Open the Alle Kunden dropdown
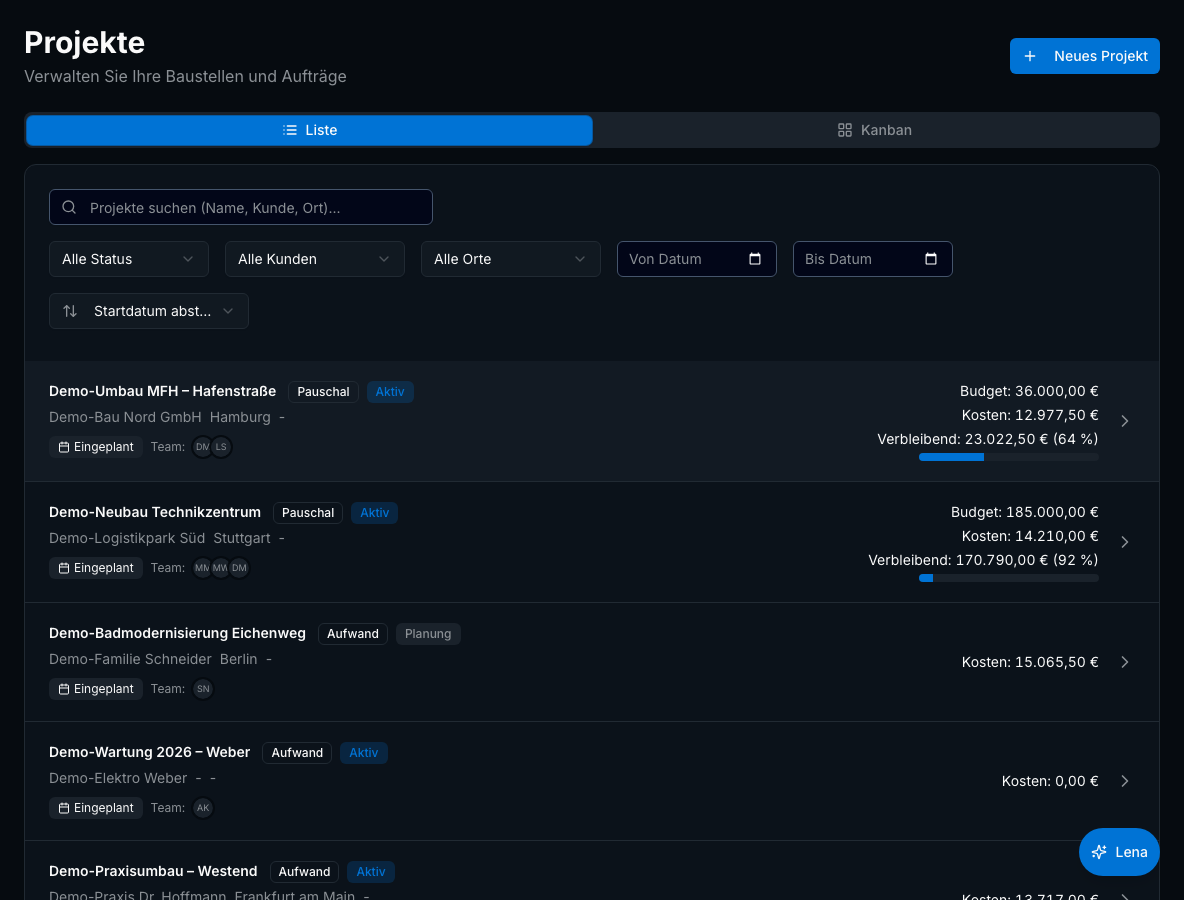Image resolution: width=1184 pixels, height=900 pixels. click(x=314, y=259)
